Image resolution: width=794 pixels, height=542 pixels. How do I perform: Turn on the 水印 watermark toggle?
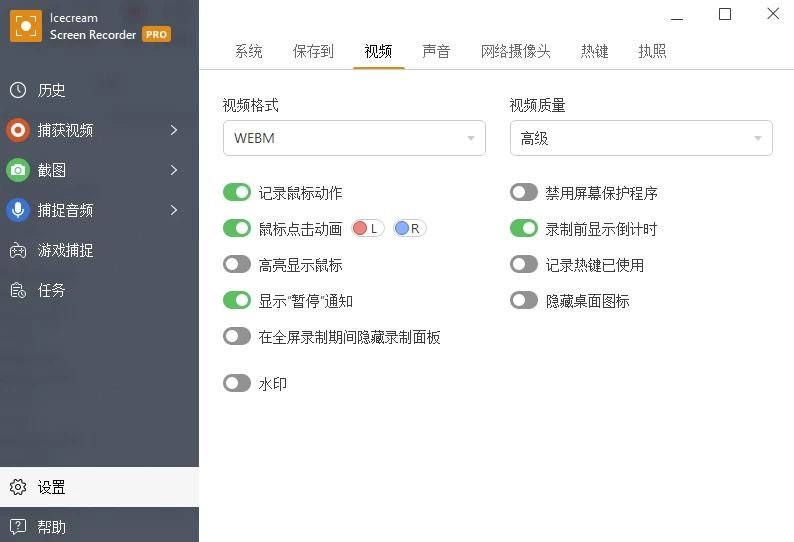tap(237, 383)
